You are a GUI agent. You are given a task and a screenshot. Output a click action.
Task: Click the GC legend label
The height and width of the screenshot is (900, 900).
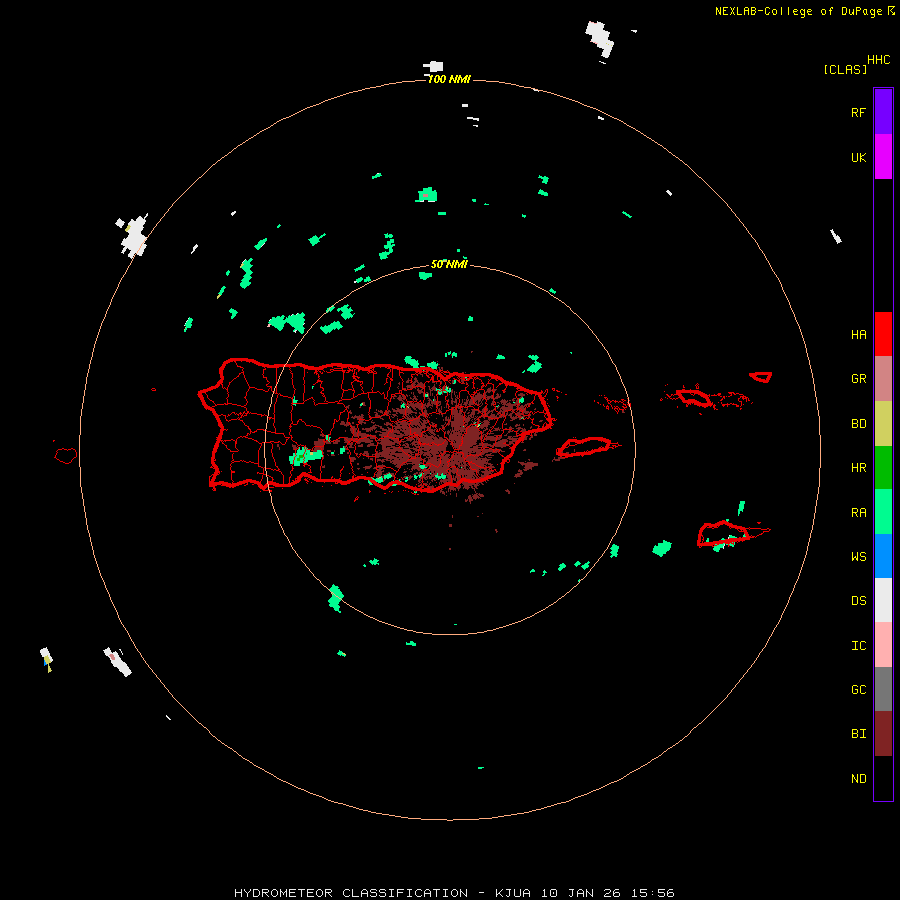point(858,689)
